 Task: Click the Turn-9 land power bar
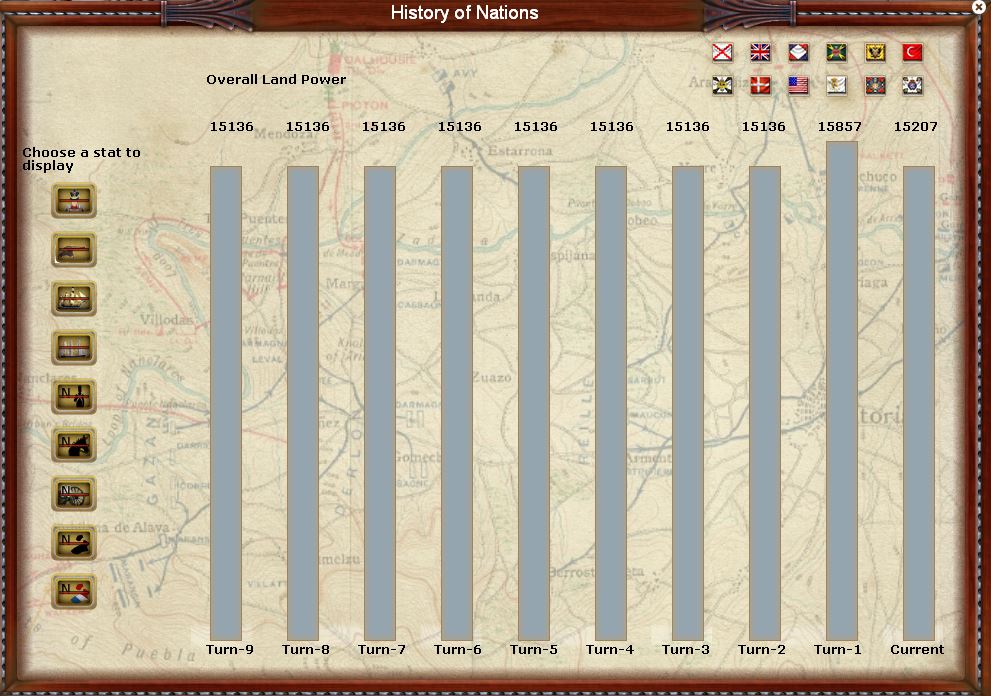[226, 402]
